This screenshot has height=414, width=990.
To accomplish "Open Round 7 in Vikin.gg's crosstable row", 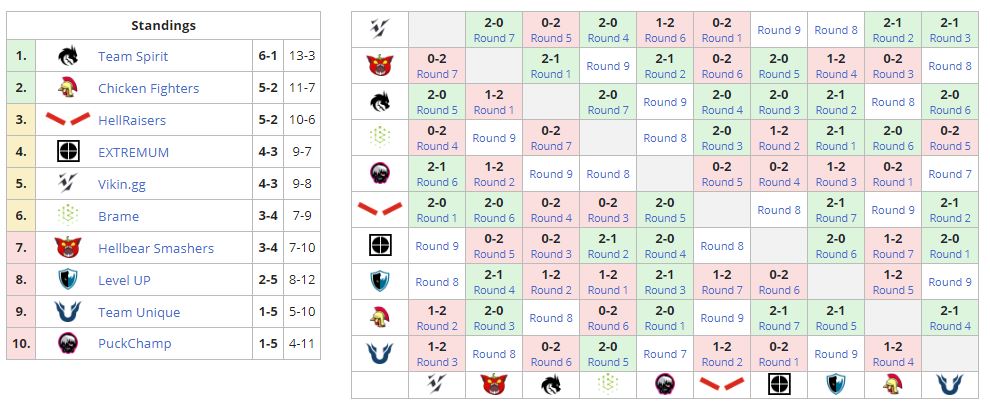I will [x=493, y=38].
